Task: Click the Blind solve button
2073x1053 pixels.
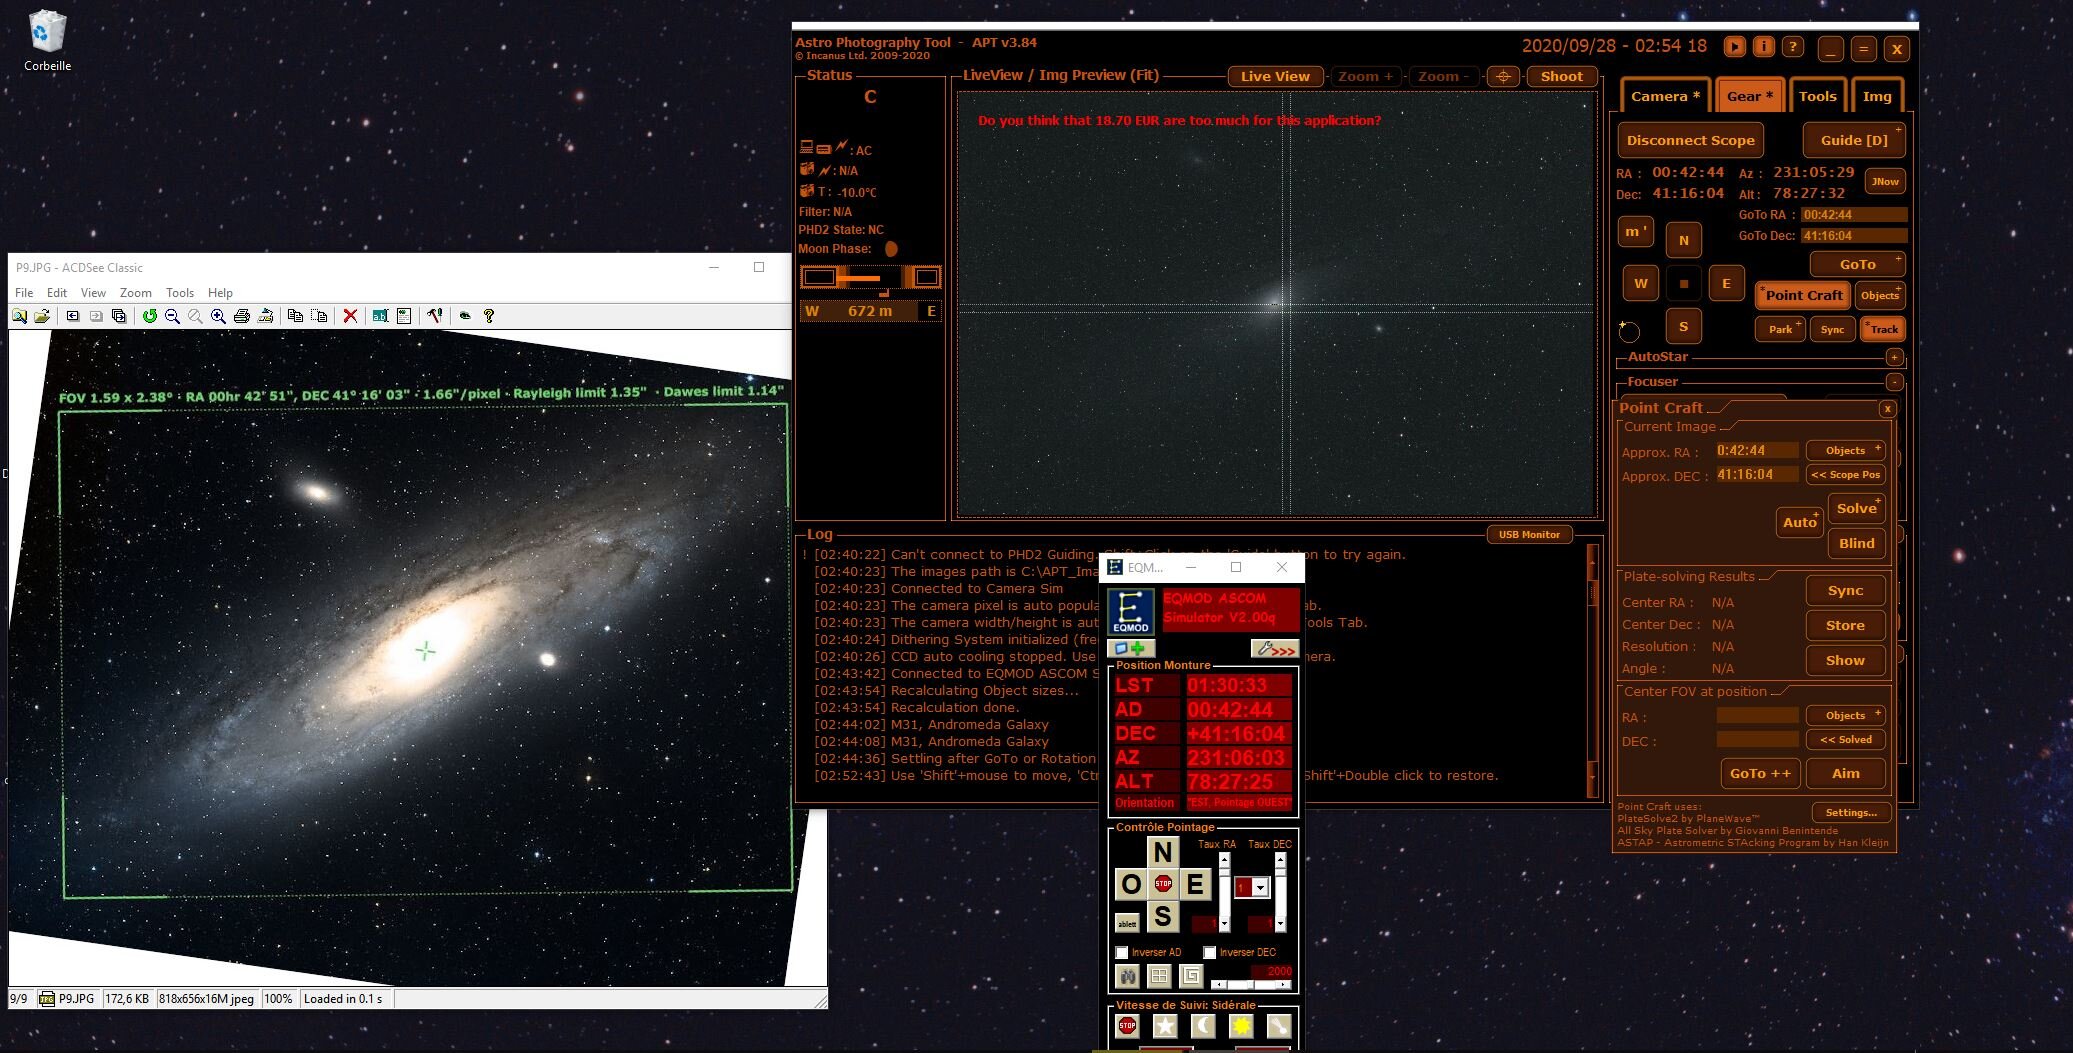Action: click(1857, 543)
